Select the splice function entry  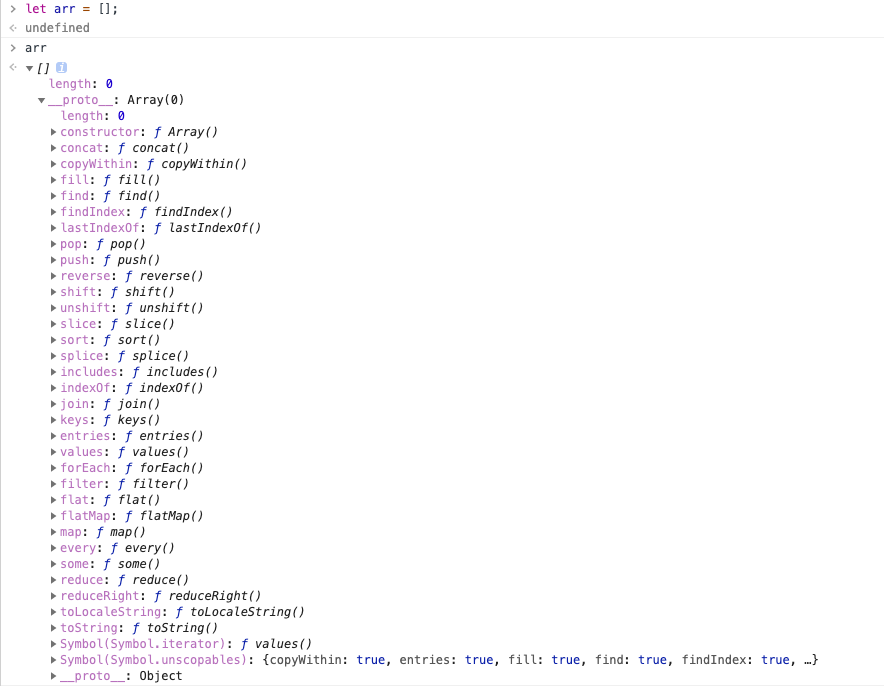tap(124, 356)
